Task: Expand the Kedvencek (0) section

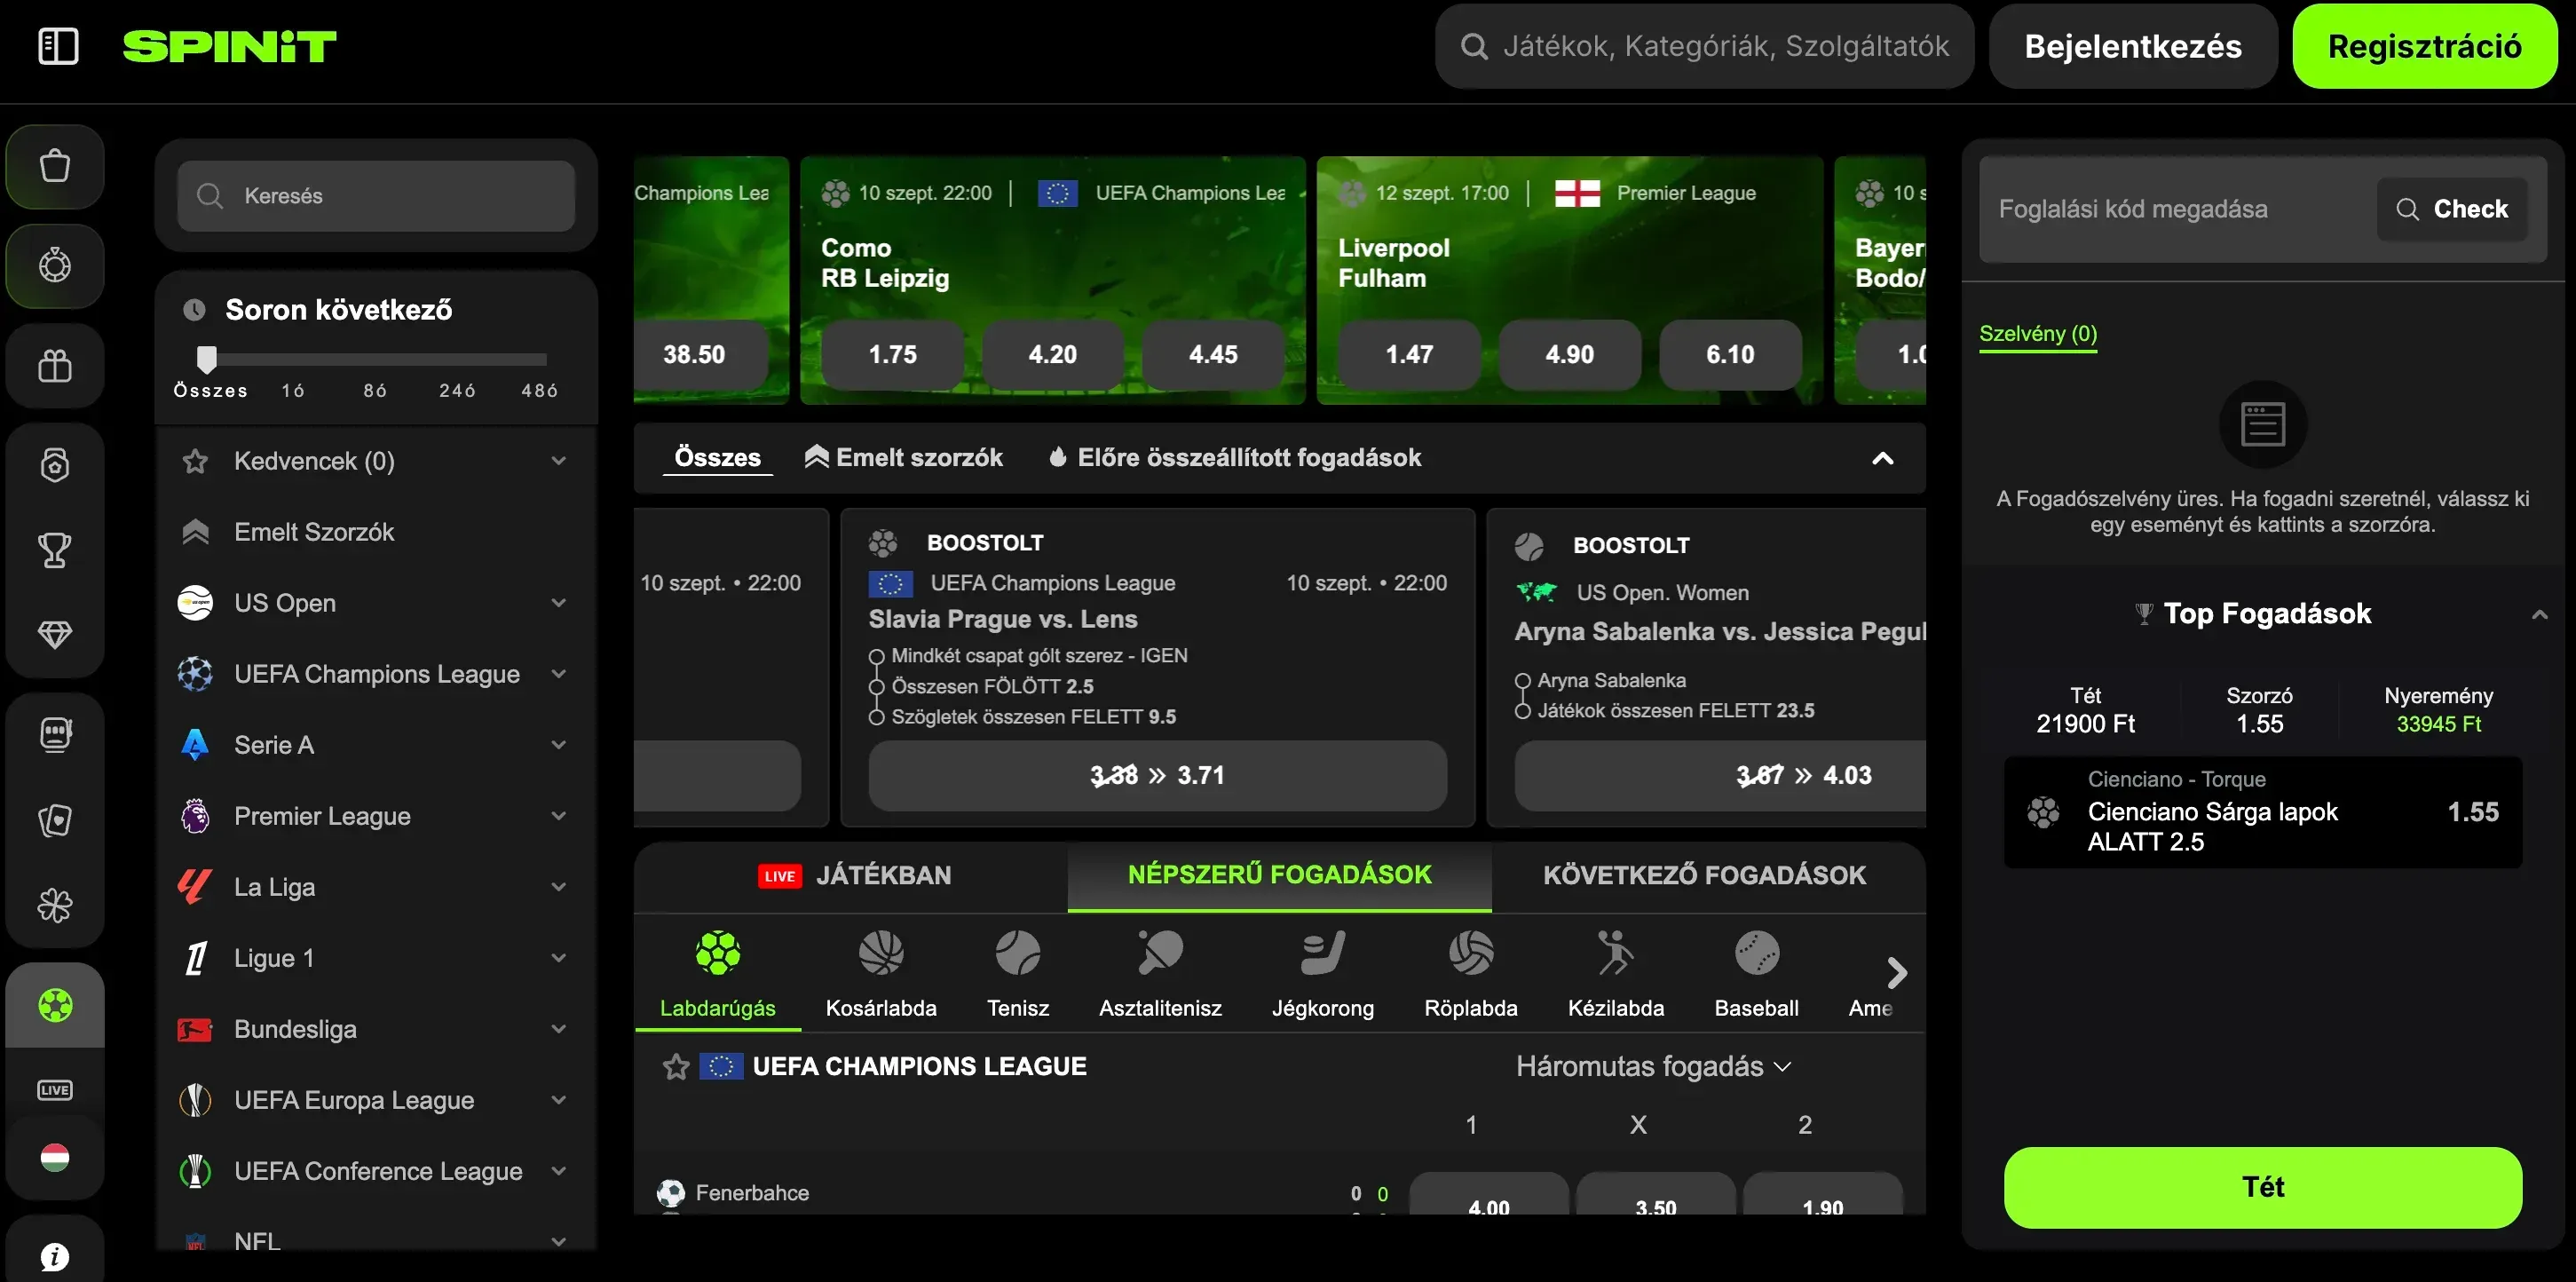Action: click(559, 461)
